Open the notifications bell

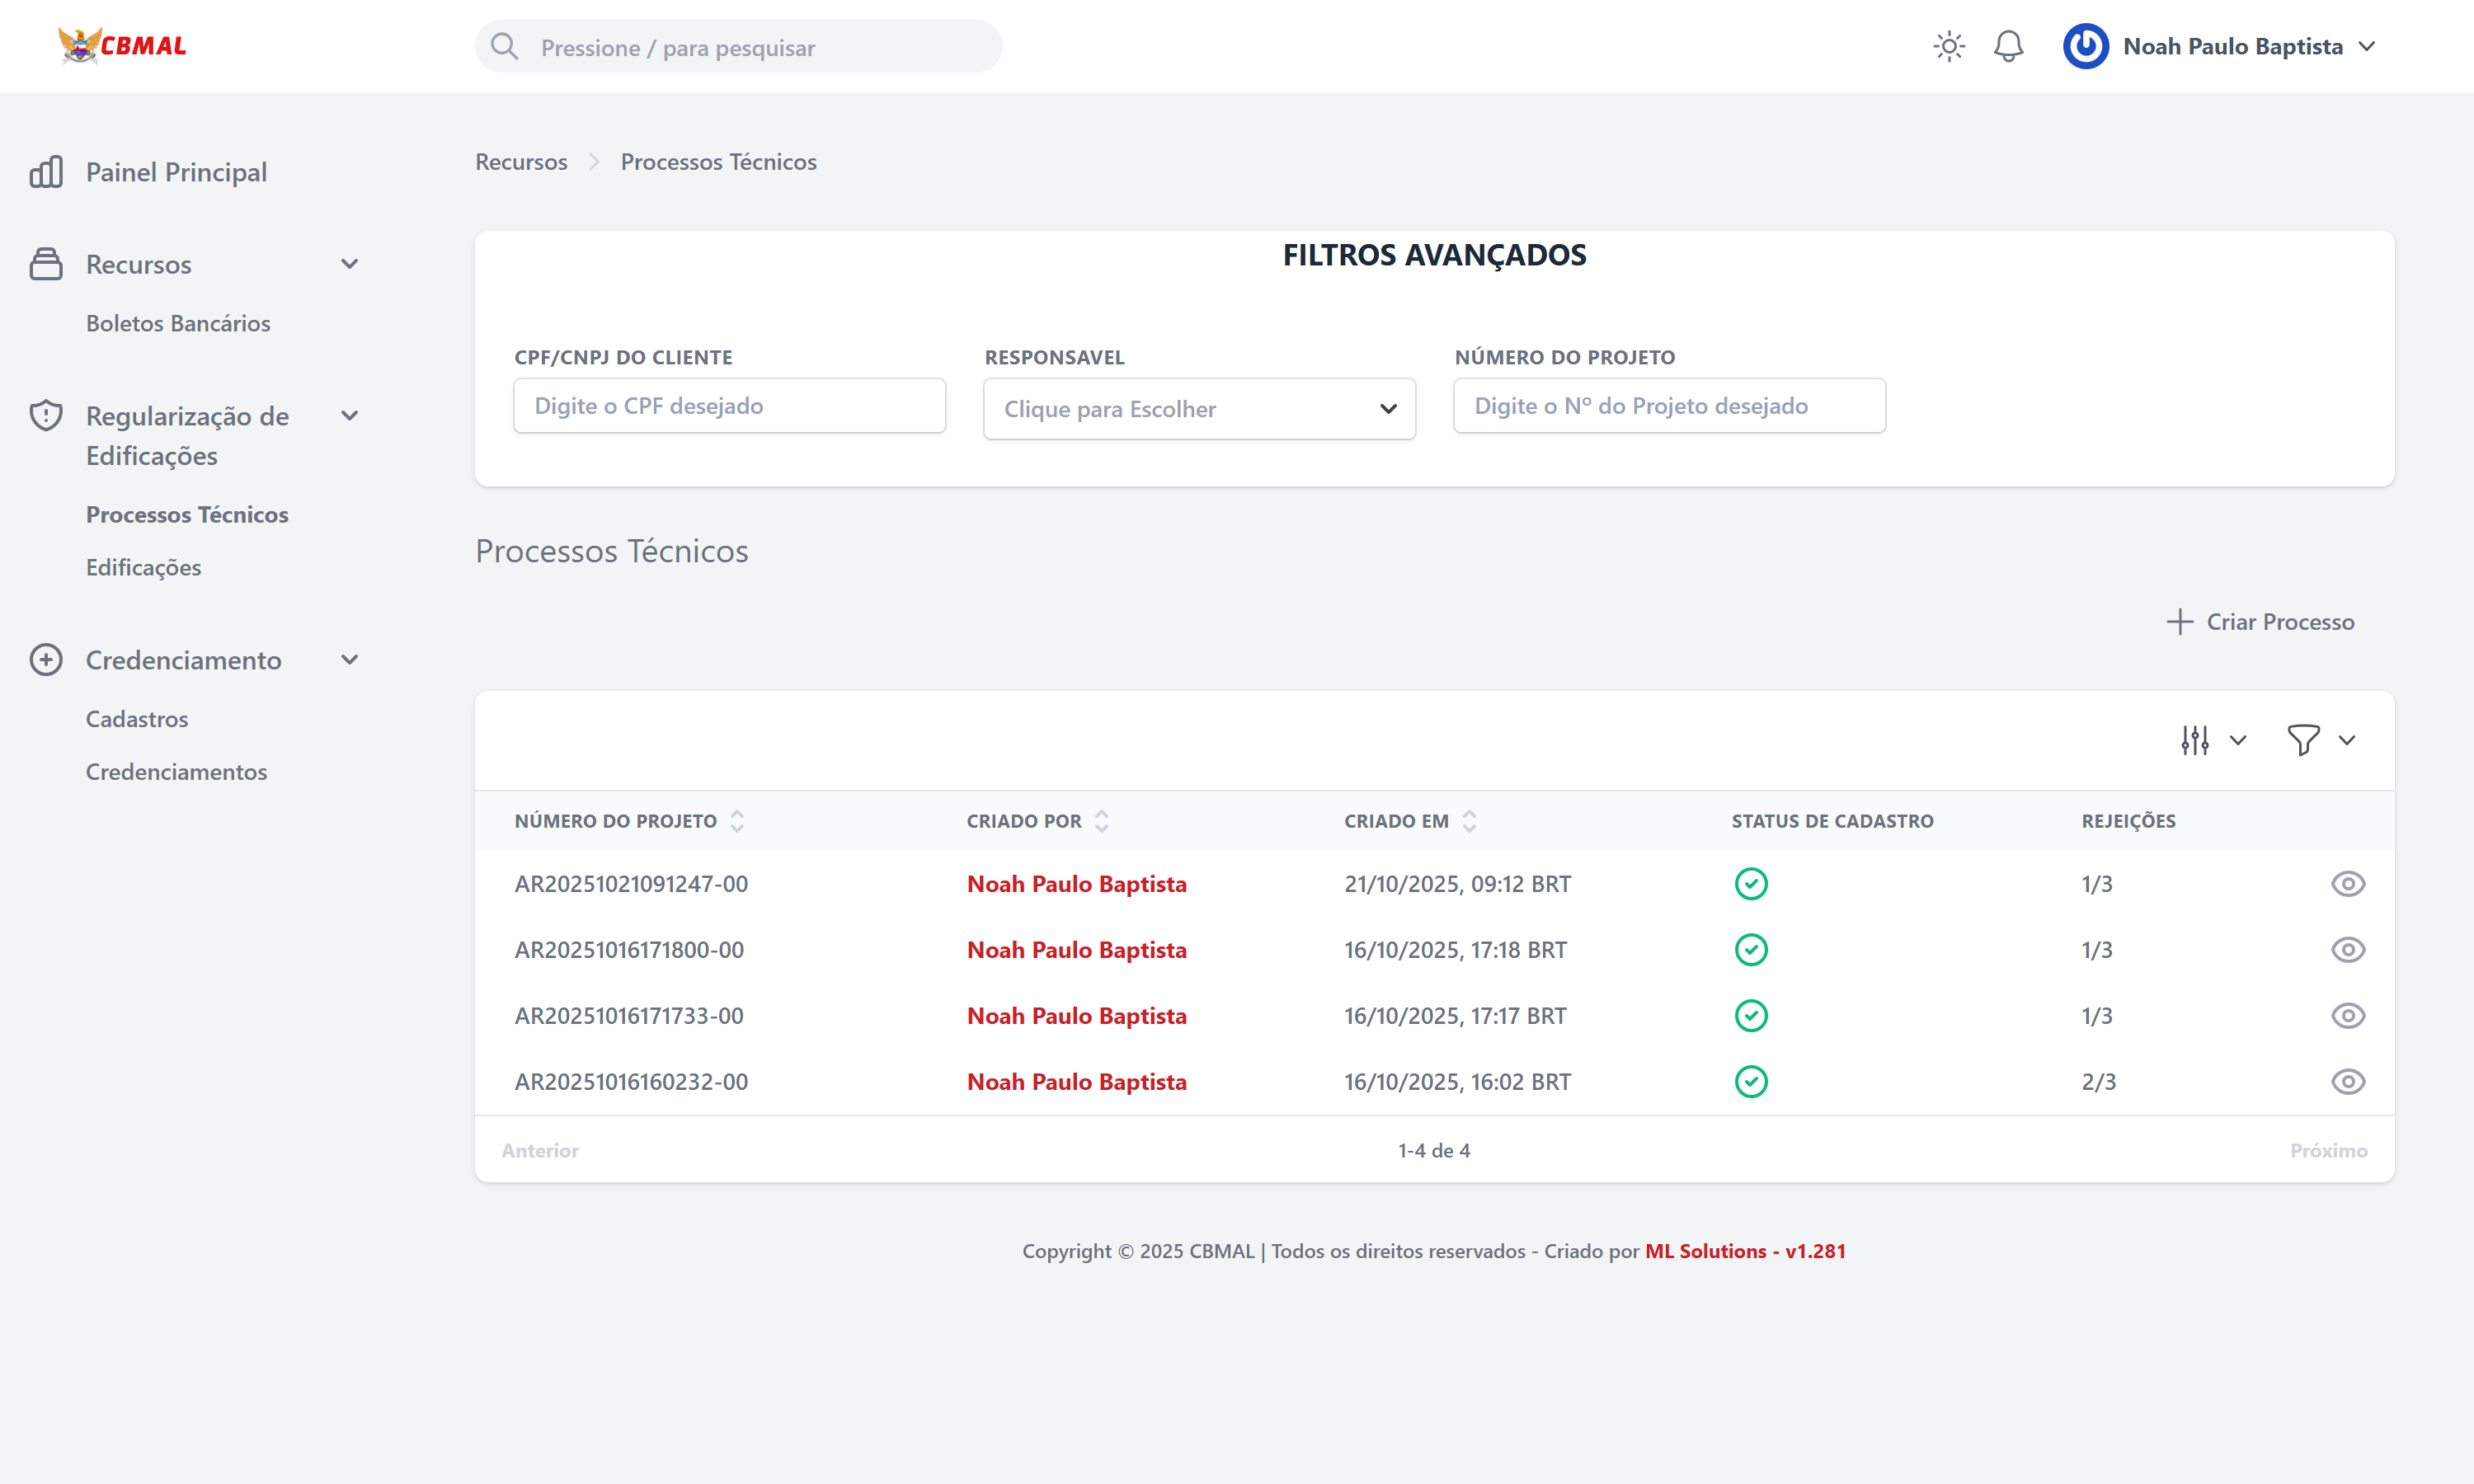(x=2008, y=46)
